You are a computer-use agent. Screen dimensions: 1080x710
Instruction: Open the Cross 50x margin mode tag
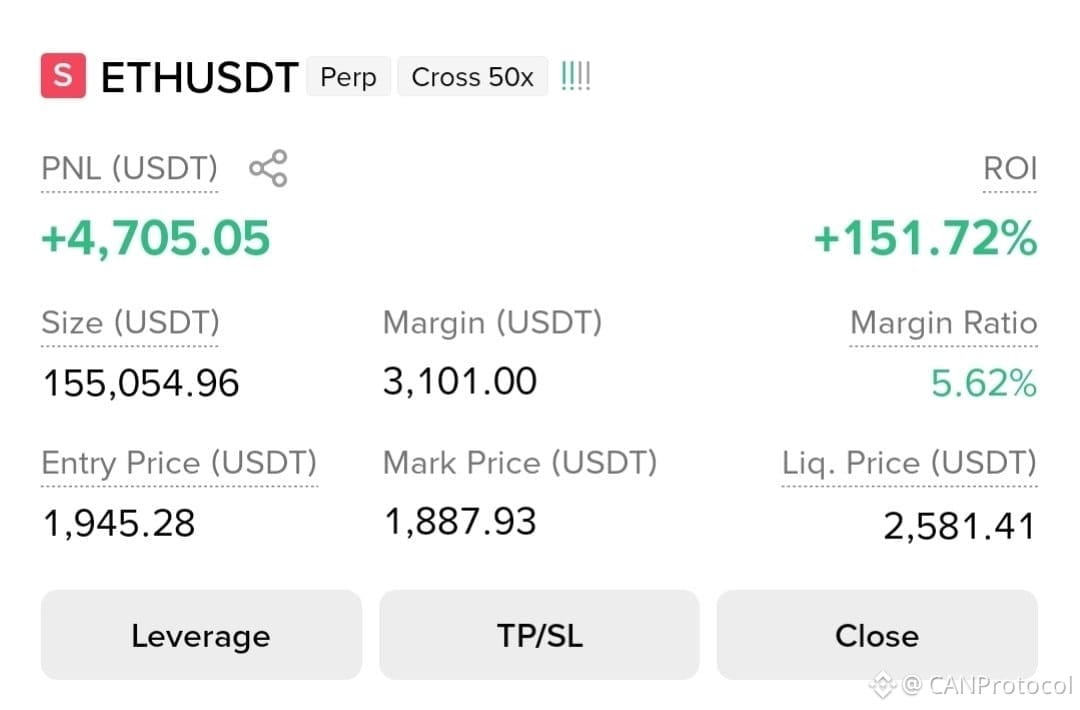tap(472, 76)
